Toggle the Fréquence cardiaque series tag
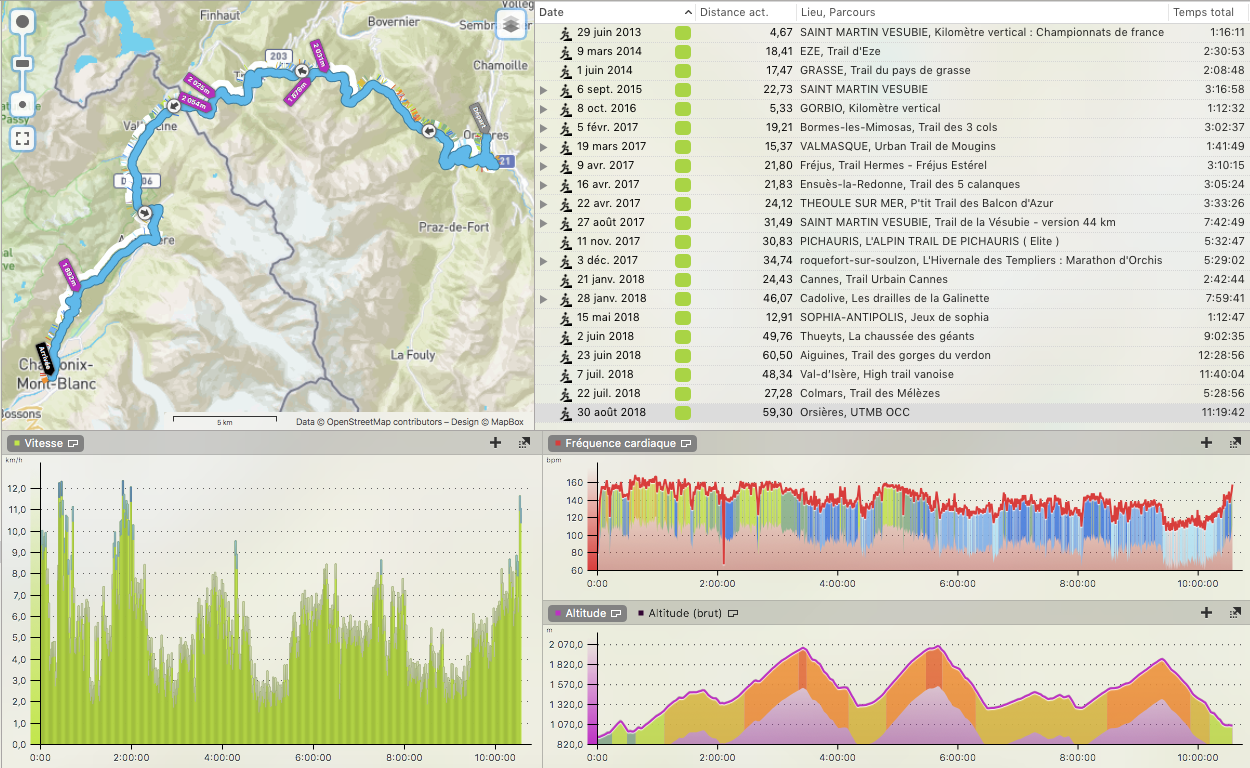 click(622, 443)
